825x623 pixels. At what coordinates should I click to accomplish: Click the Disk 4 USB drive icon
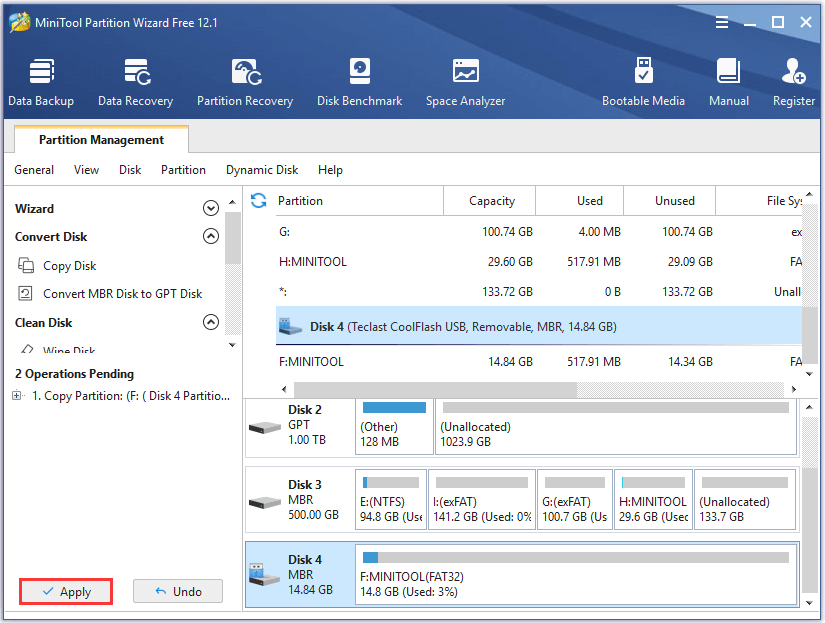pos(264,575)
